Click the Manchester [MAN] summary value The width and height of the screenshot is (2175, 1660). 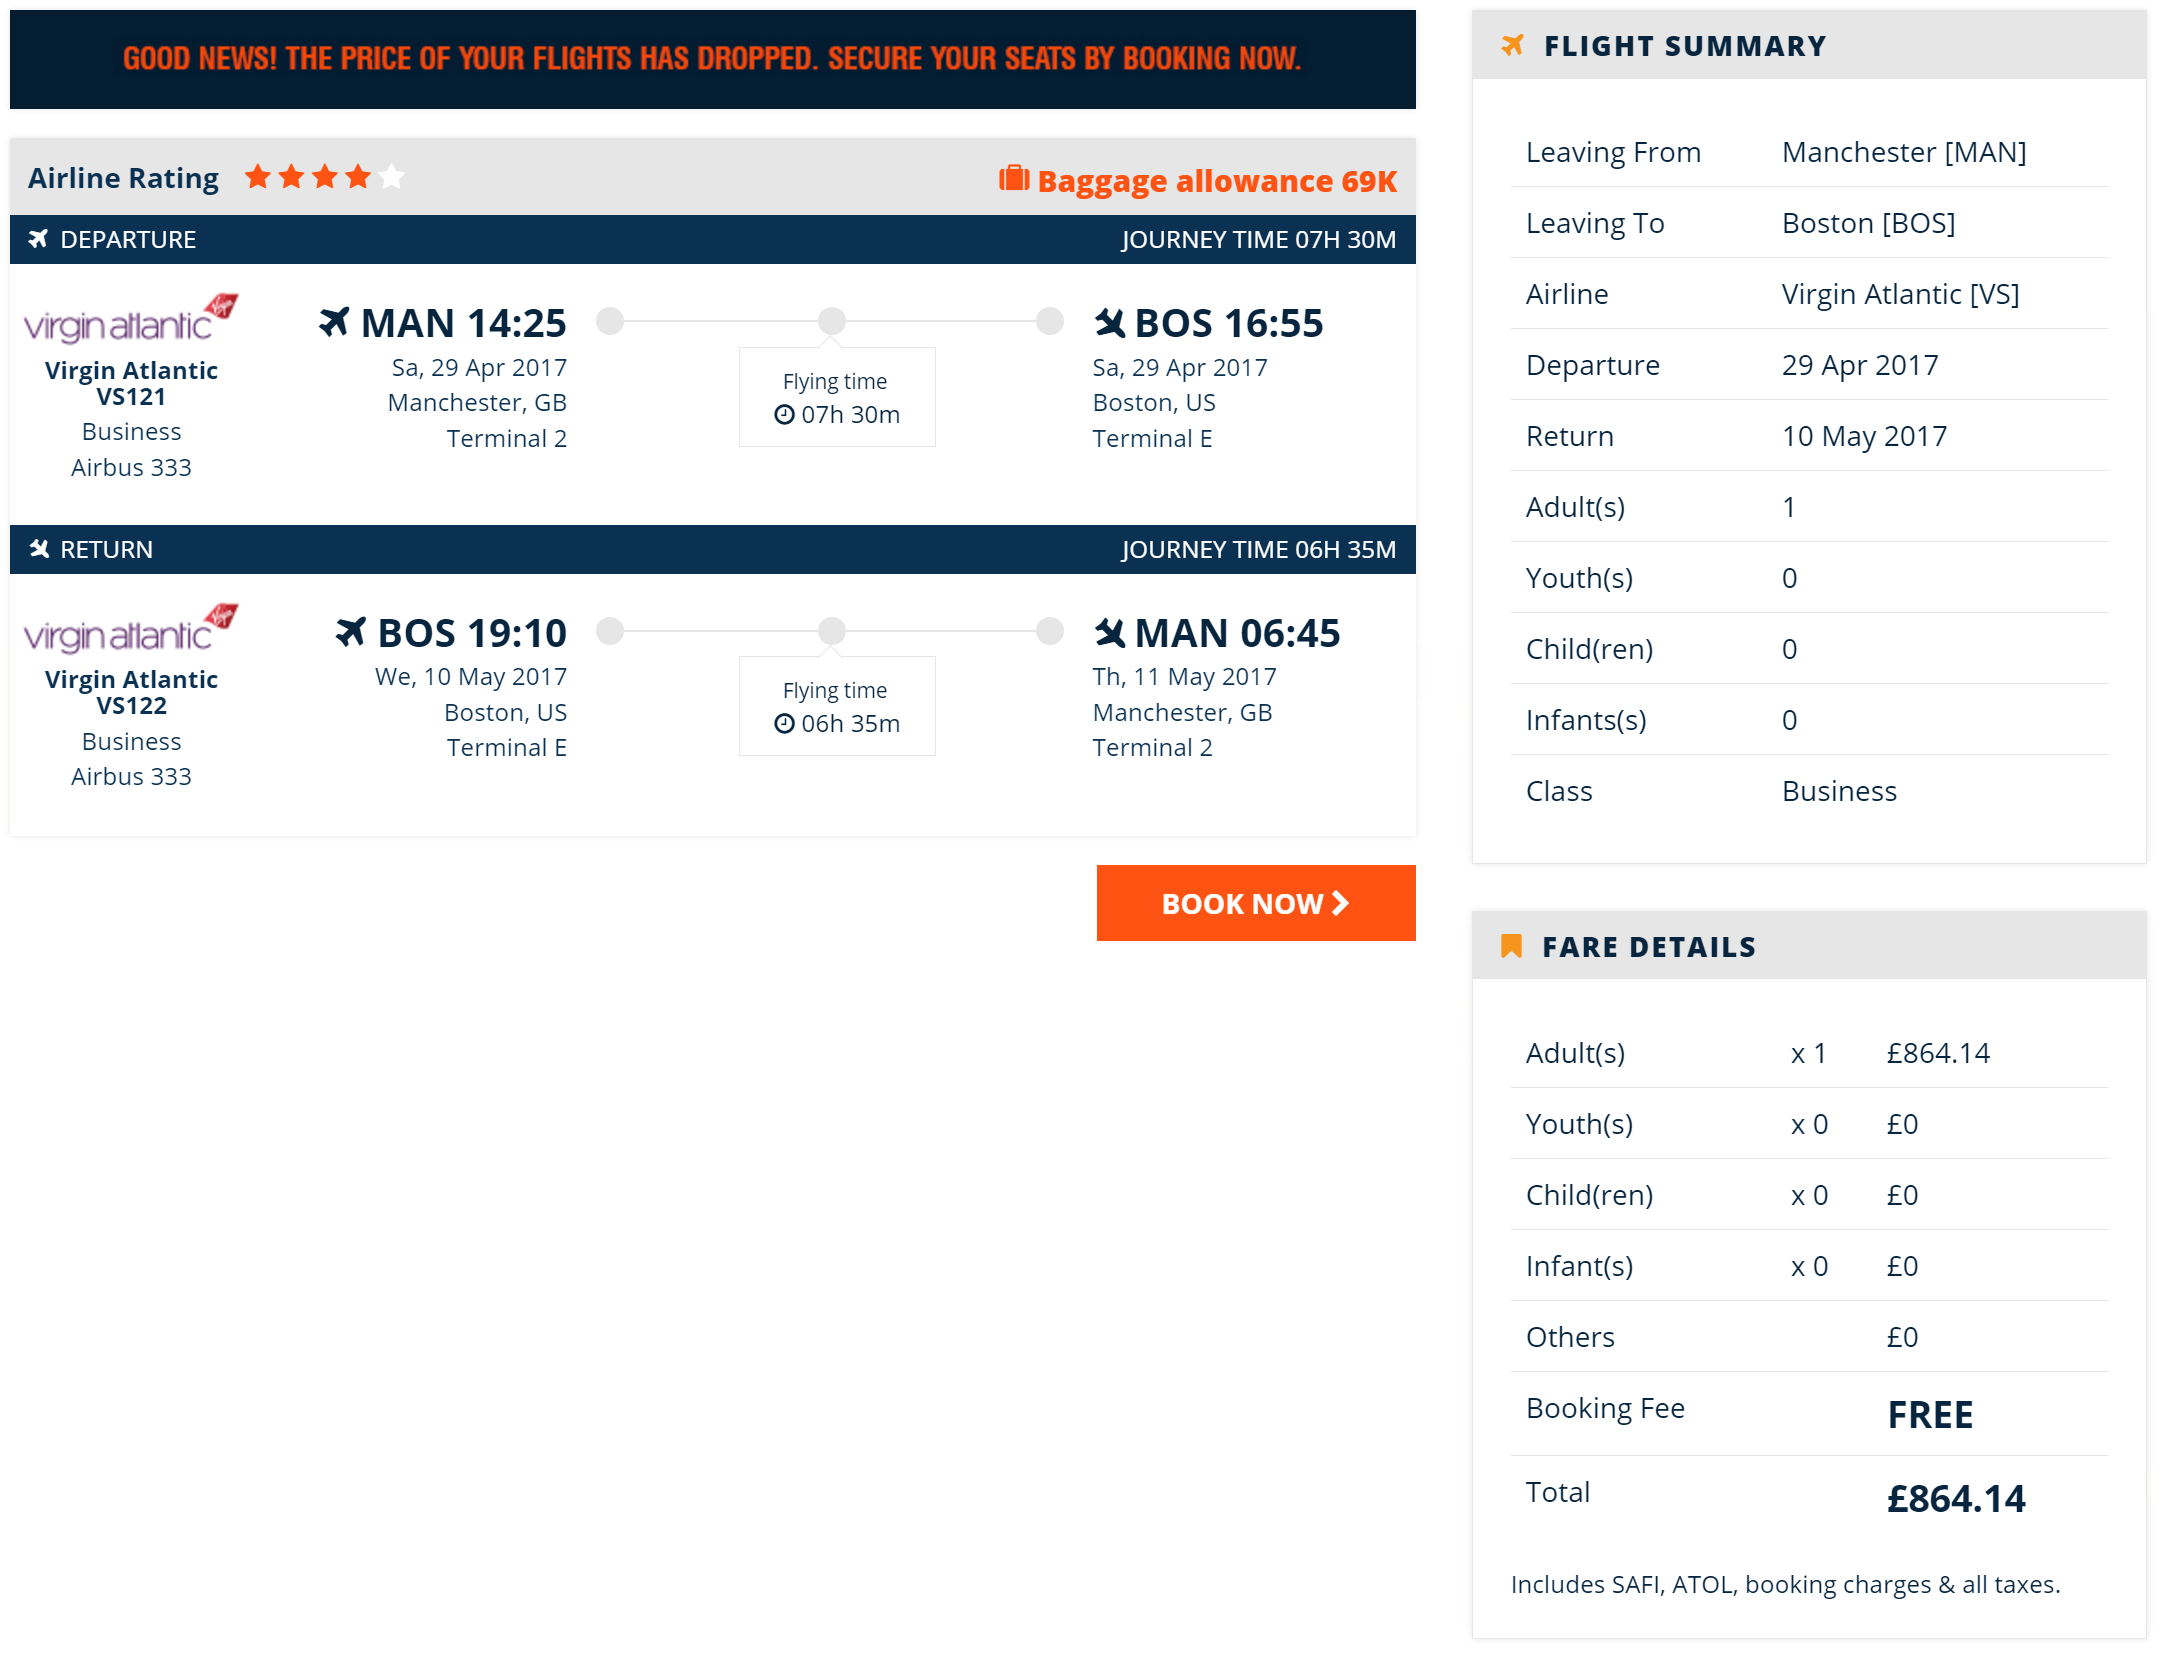pyautogui.click(x=1904, y=152)
